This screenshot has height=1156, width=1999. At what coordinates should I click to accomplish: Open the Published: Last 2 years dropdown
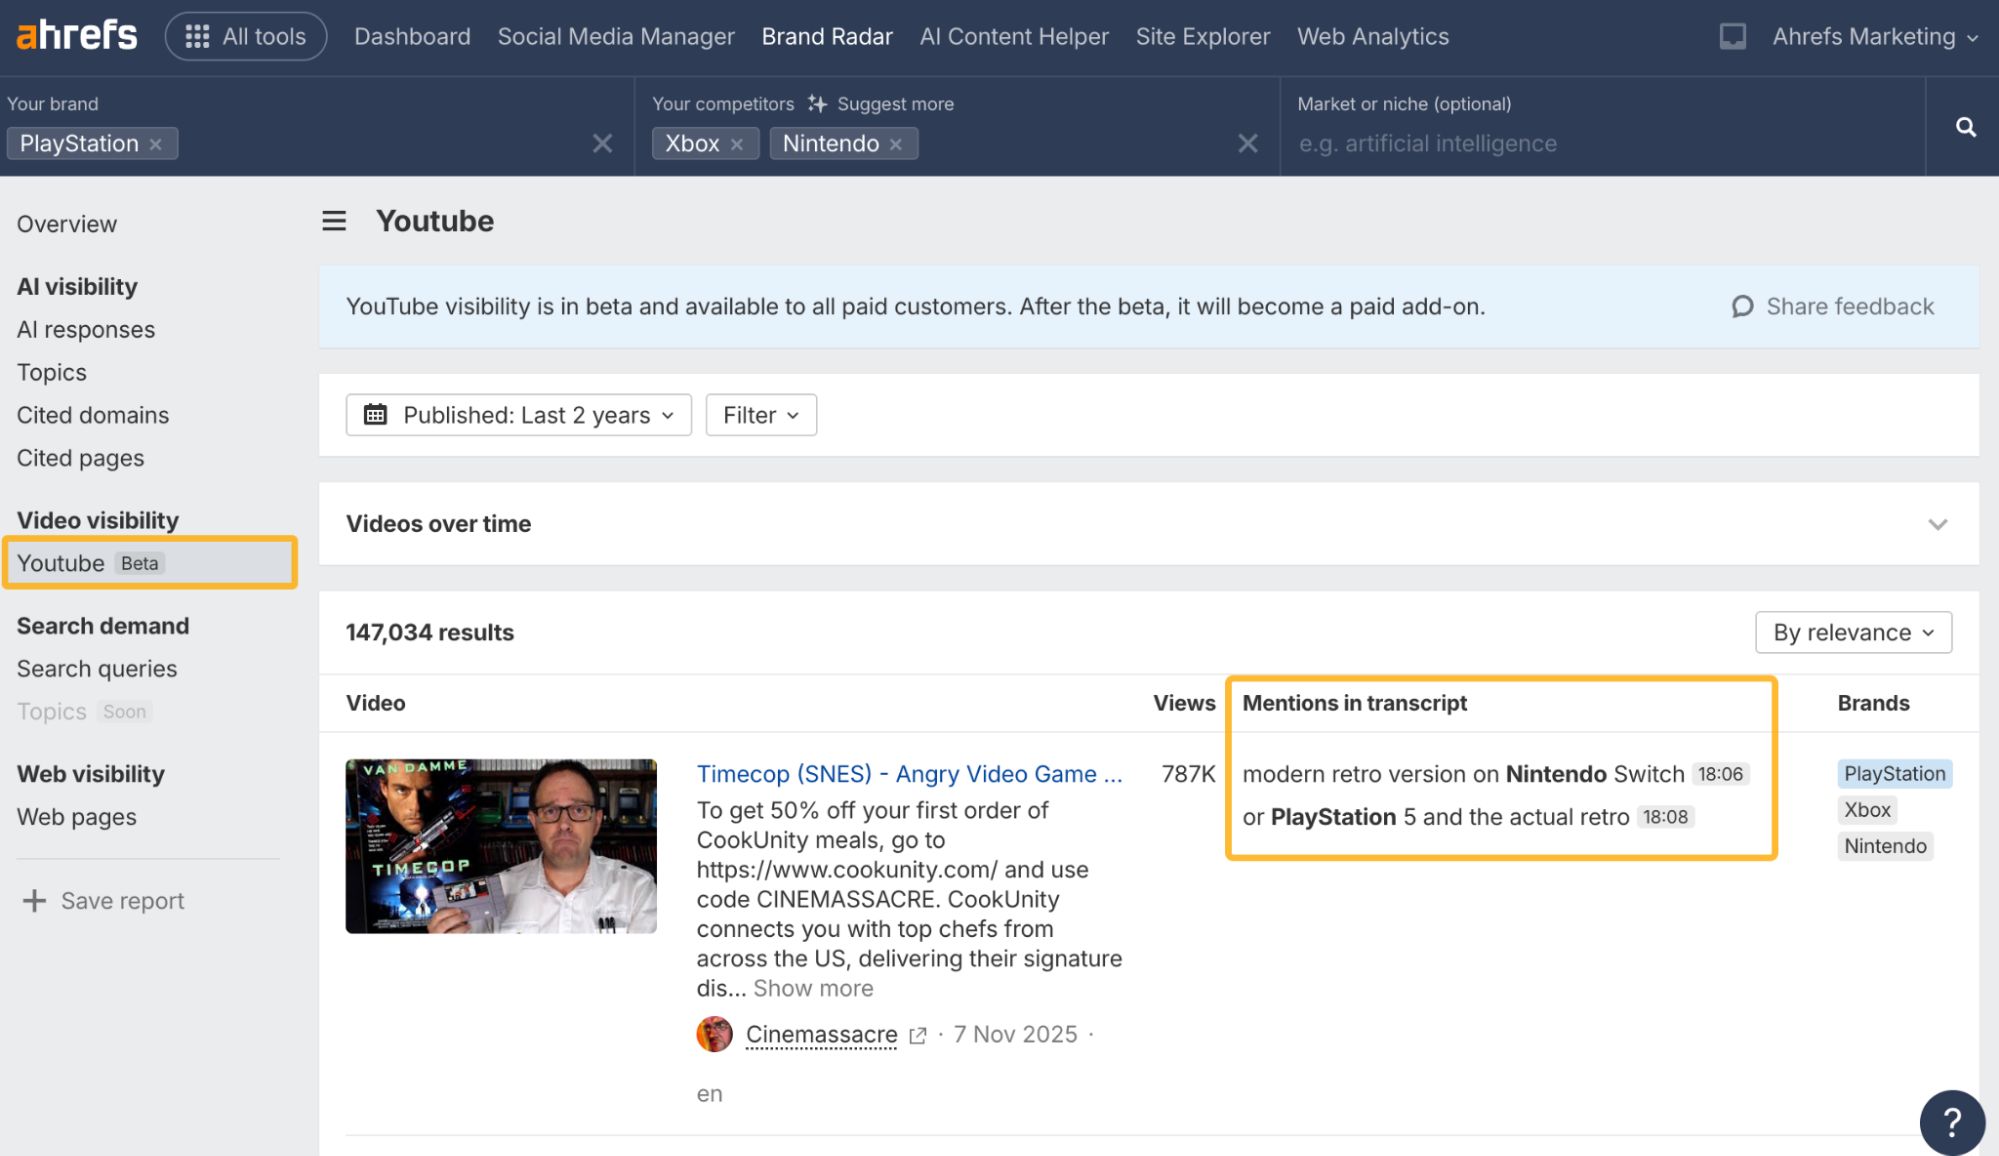tap(518, 415)
